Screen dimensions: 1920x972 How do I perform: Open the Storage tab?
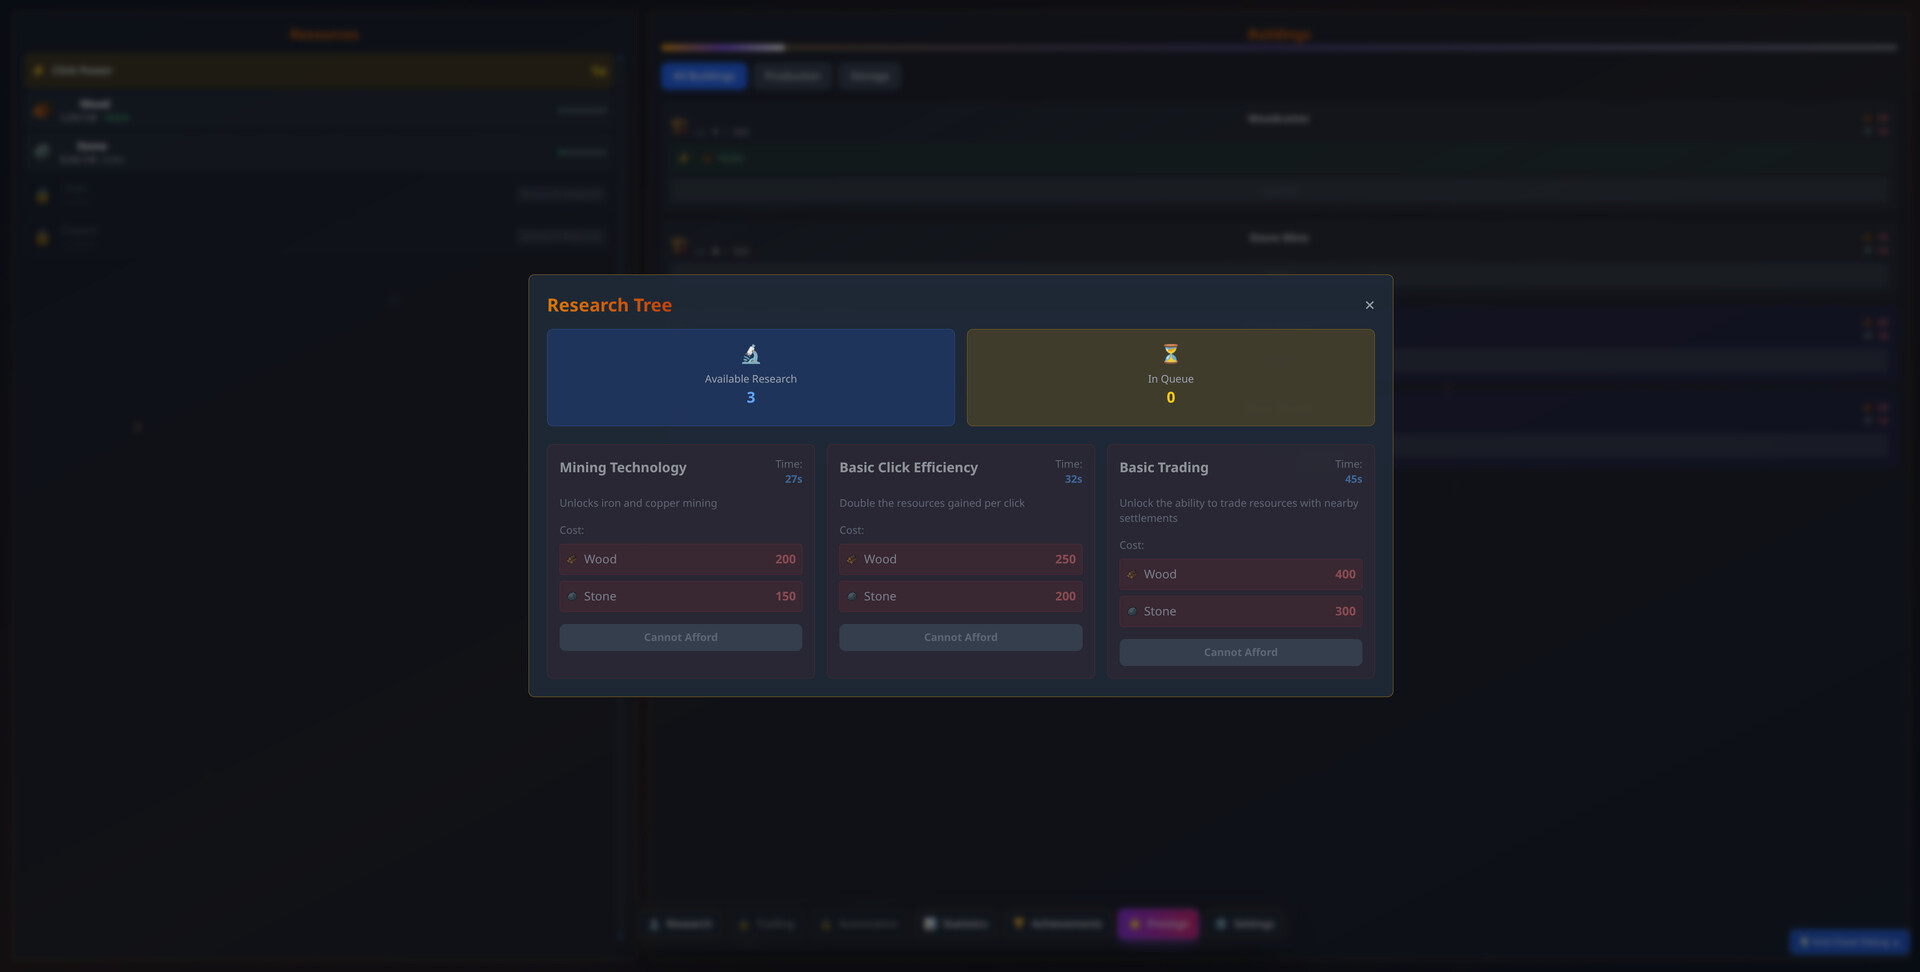(869, 76)
